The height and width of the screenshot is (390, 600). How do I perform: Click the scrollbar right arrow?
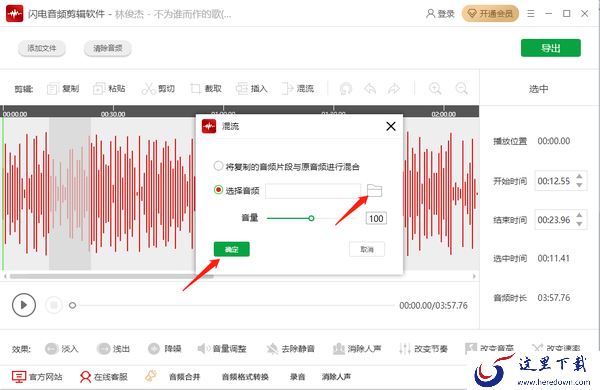tap(474, 276)
